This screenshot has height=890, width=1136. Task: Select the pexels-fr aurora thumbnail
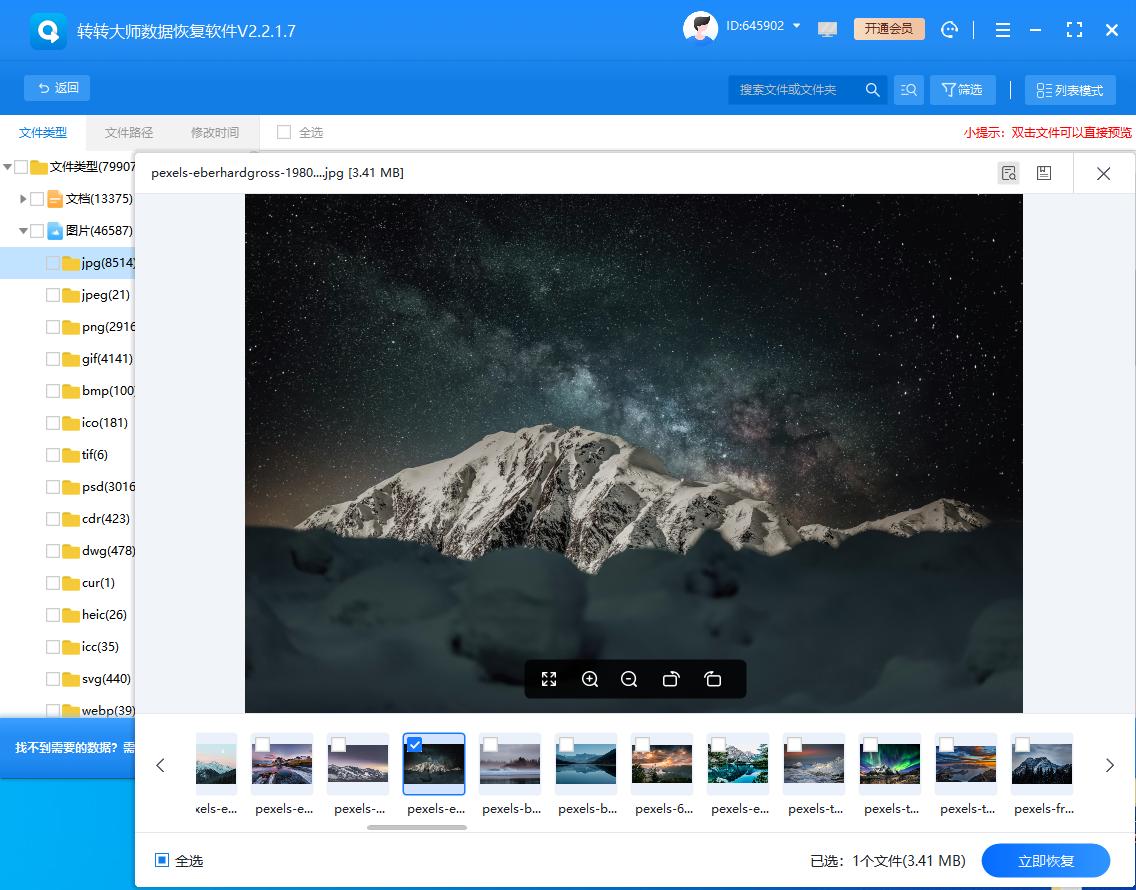click(x=1042, y=763)
